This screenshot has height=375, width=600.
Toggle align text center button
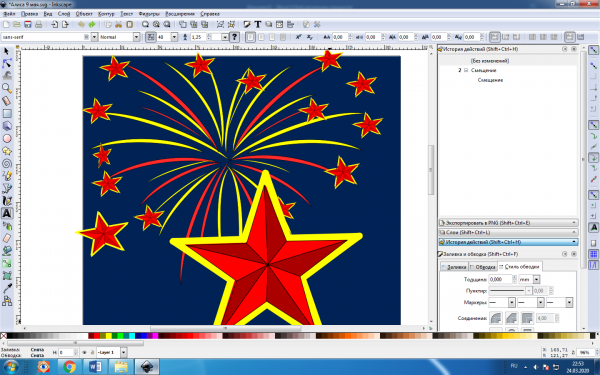pyautogui.click(x=261, y=37)
